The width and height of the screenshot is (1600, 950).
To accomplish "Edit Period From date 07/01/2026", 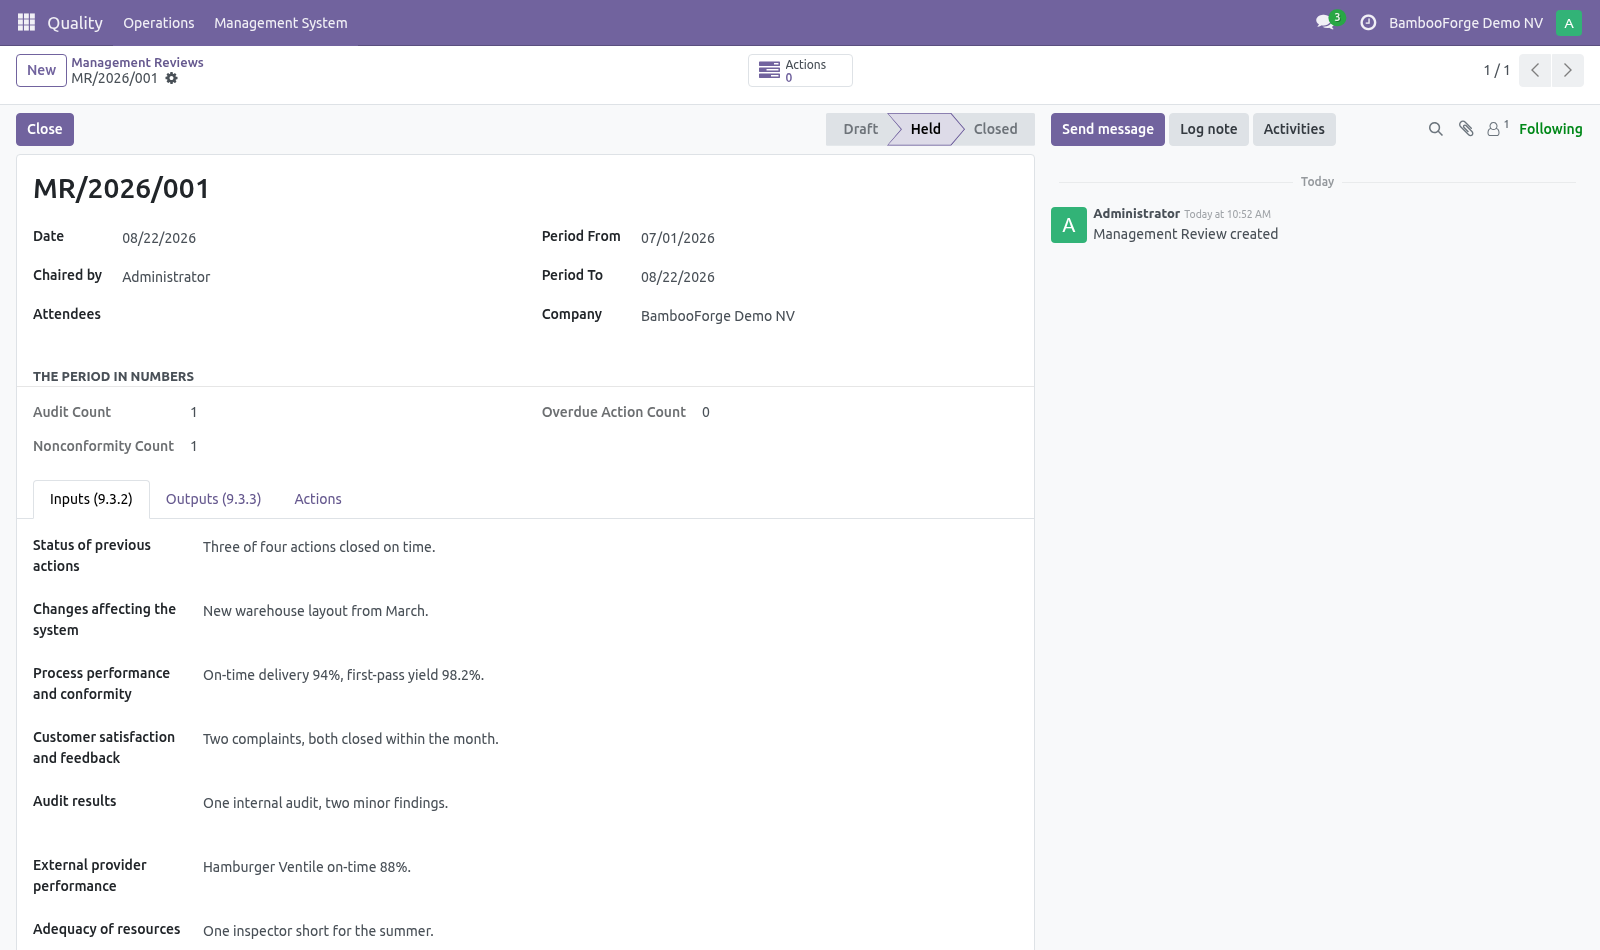I will coord(829,238).
